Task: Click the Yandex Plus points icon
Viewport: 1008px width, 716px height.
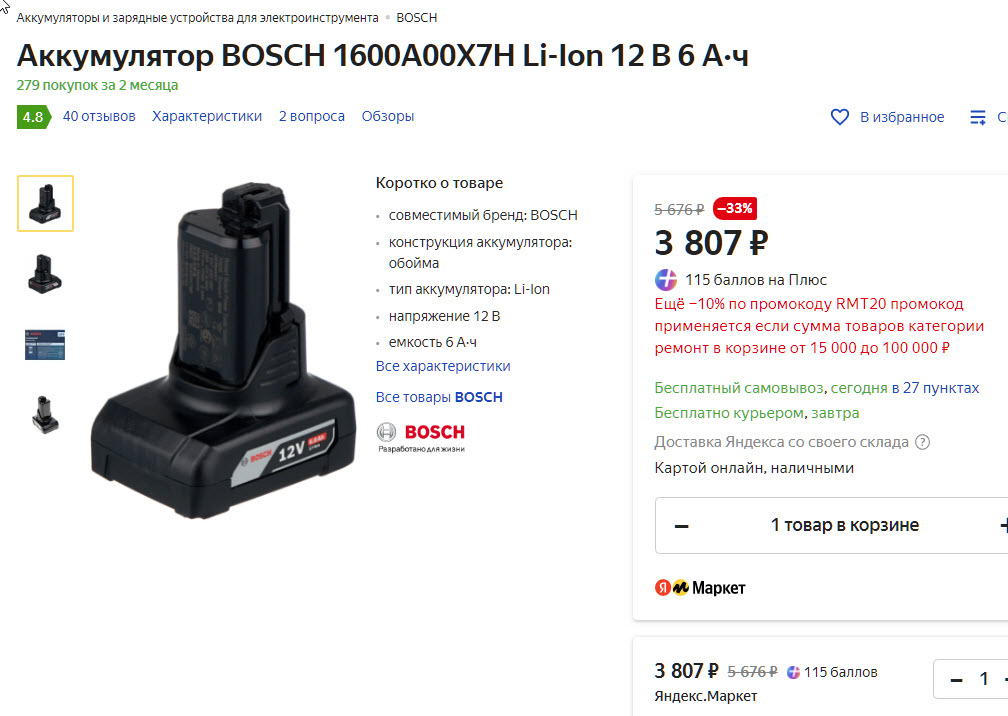Action: click(x=666, y=280)
